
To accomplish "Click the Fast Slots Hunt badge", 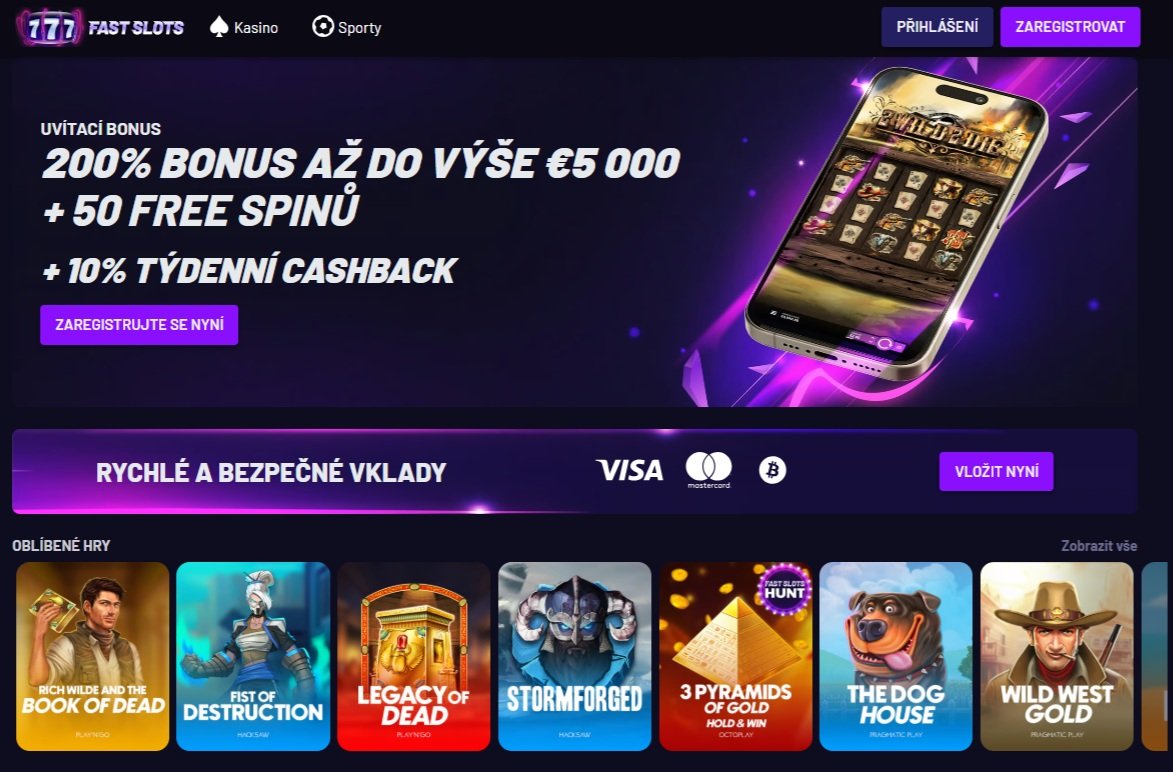I will click(784, 589).
